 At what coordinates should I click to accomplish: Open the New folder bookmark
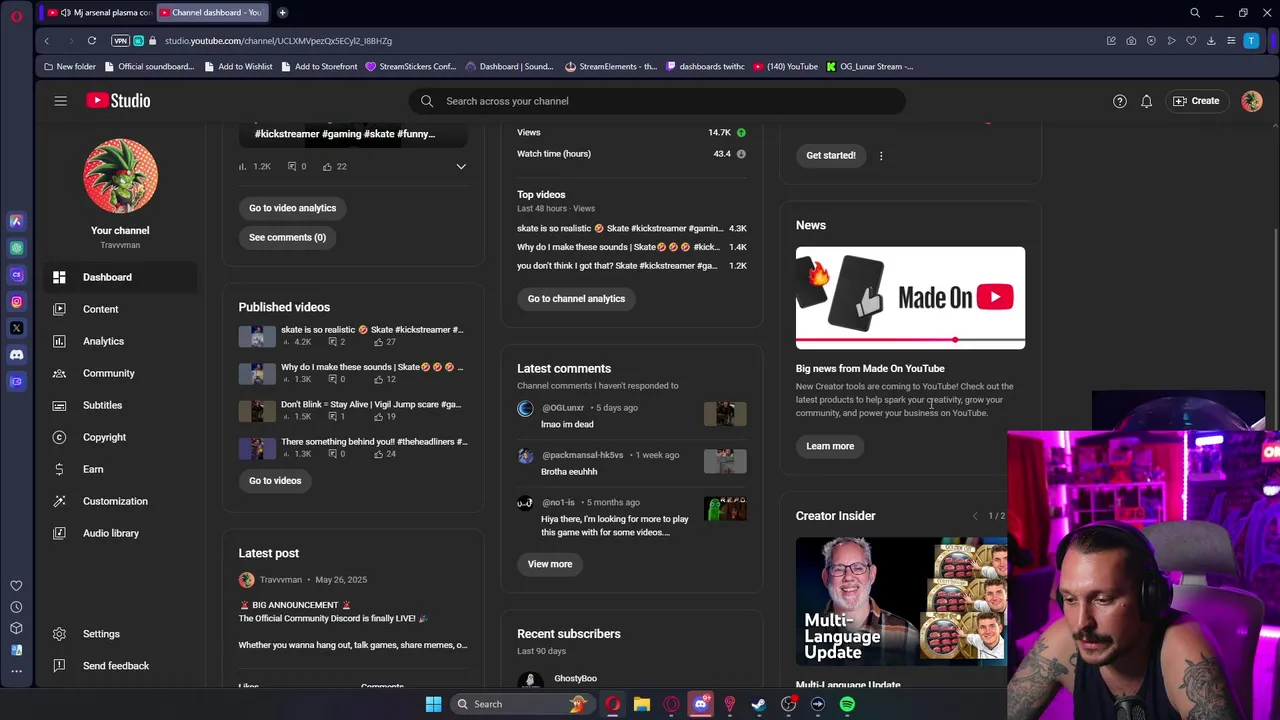pyautogui.click(x=69, y=67)
